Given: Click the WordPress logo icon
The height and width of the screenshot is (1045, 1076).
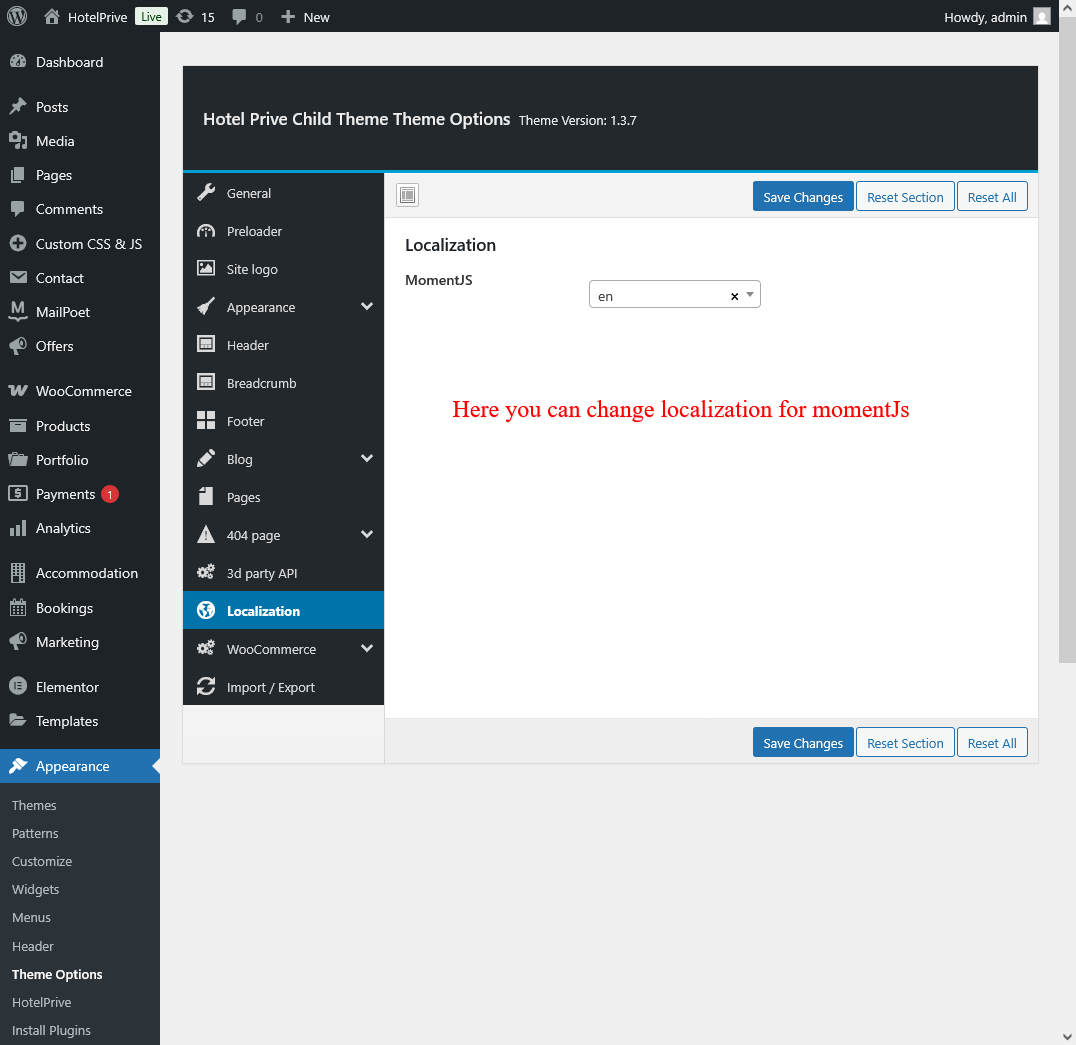Looking at the screenshot, I should point(17,16).
